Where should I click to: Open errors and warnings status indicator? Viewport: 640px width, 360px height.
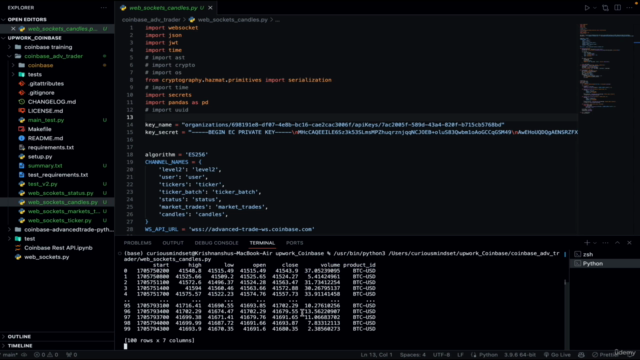(x=46, y=355)
